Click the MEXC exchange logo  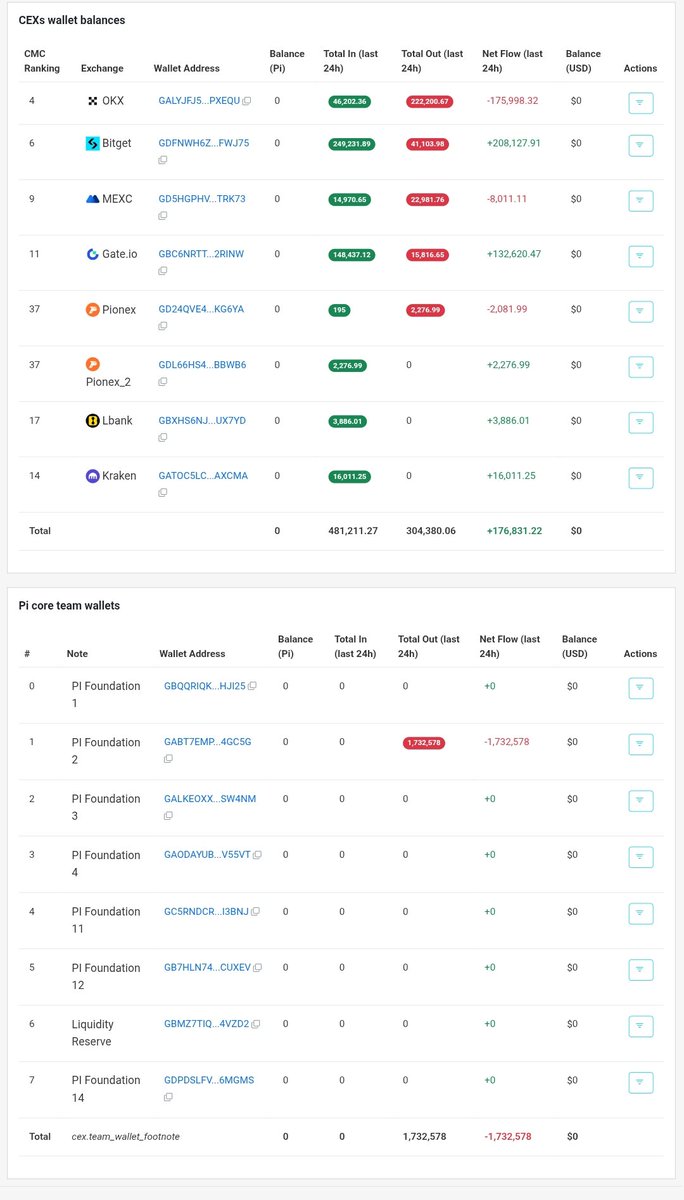pos(93,199)
